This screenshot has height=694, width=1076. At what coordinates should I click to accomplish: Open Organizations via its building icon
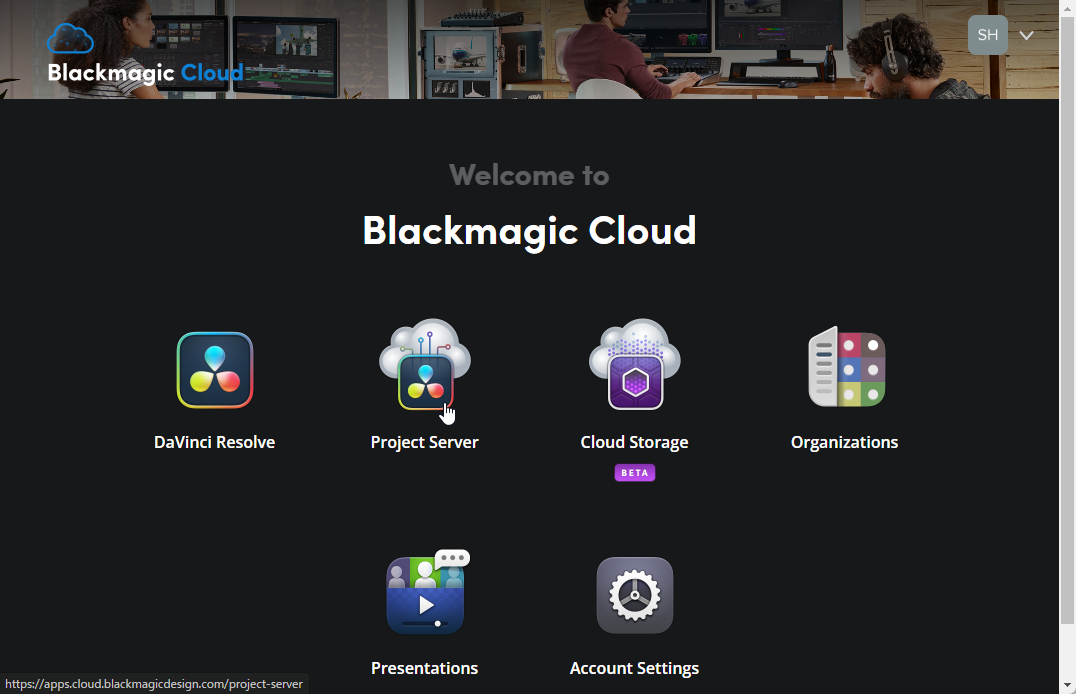coord(845,367)
